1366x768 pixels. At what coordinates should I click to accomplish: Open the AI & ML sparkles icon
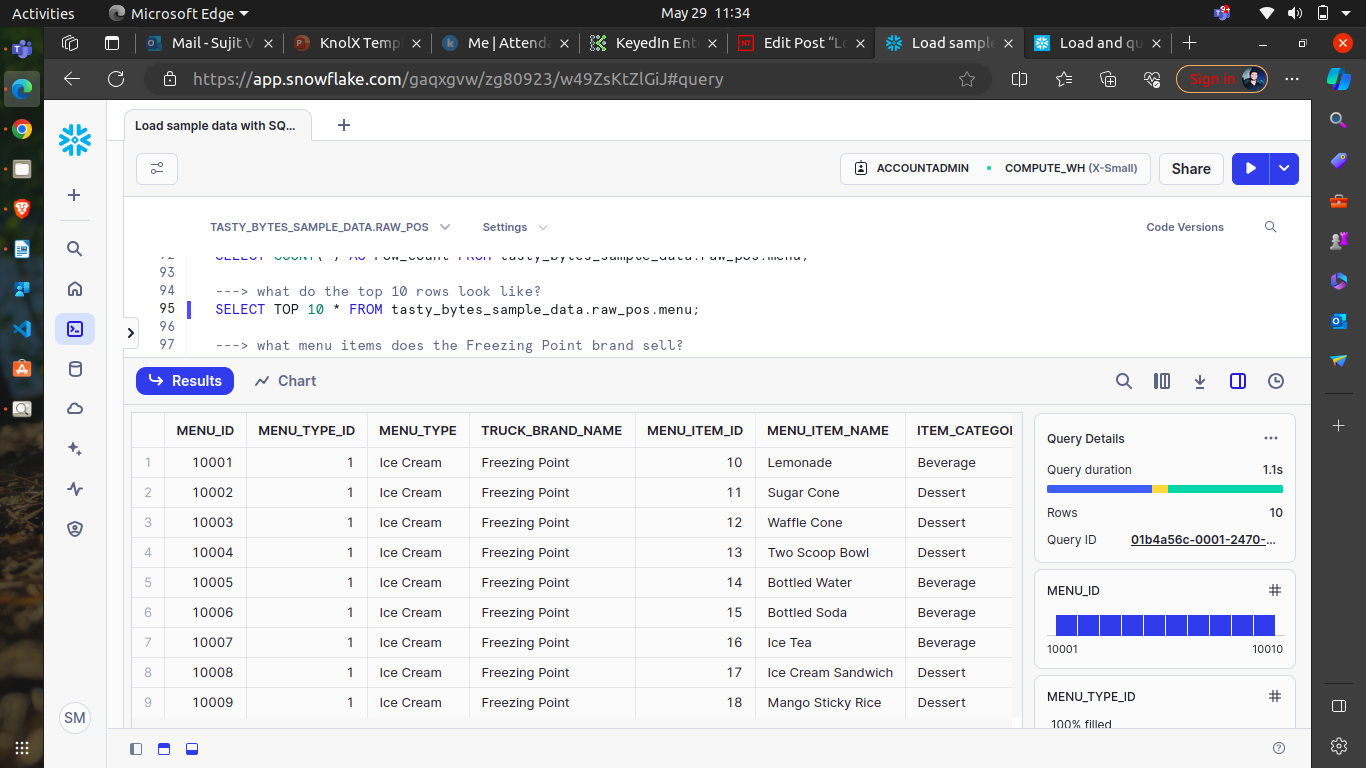75,448
